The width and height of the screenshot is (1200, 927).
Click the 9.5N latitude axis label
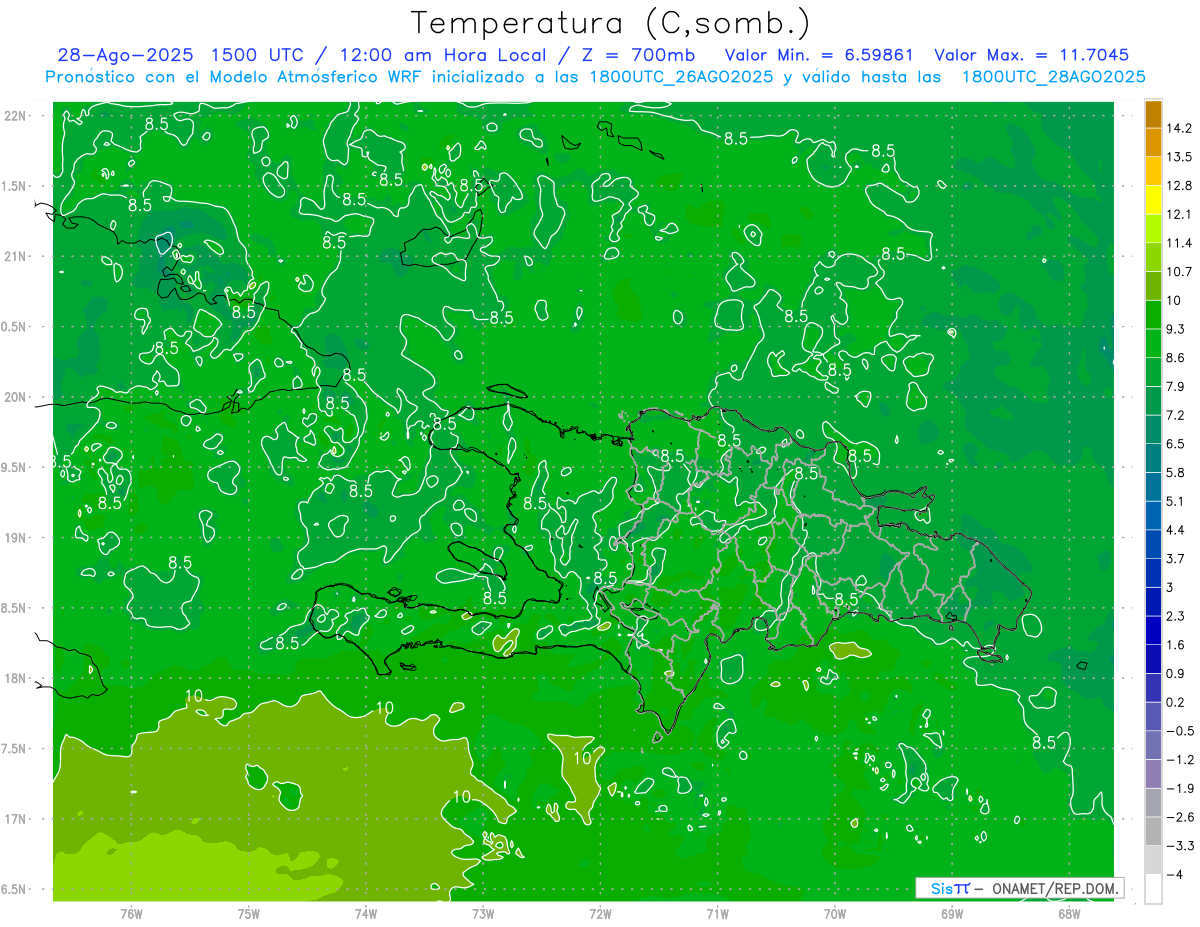tap(15, 468)
